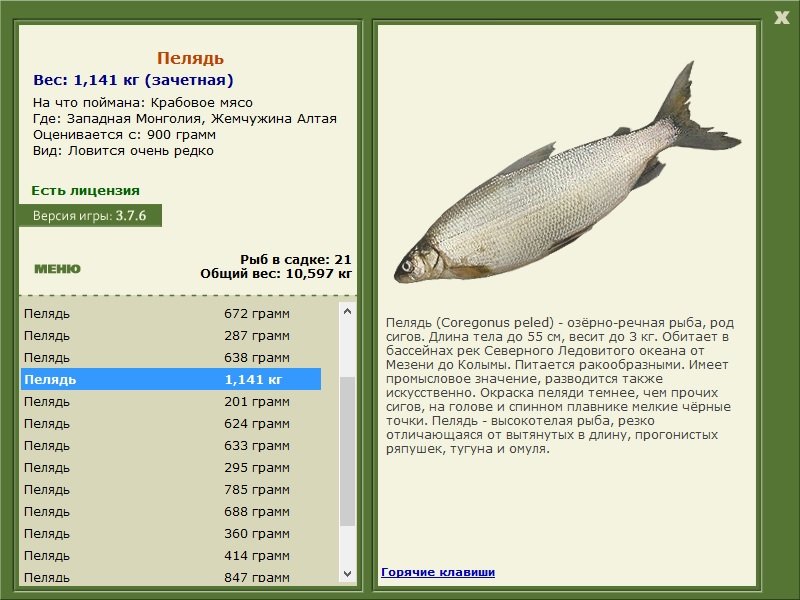Close the fish info window with X
This screenshot has width=800, height=600.
click(x=782, y=18)
